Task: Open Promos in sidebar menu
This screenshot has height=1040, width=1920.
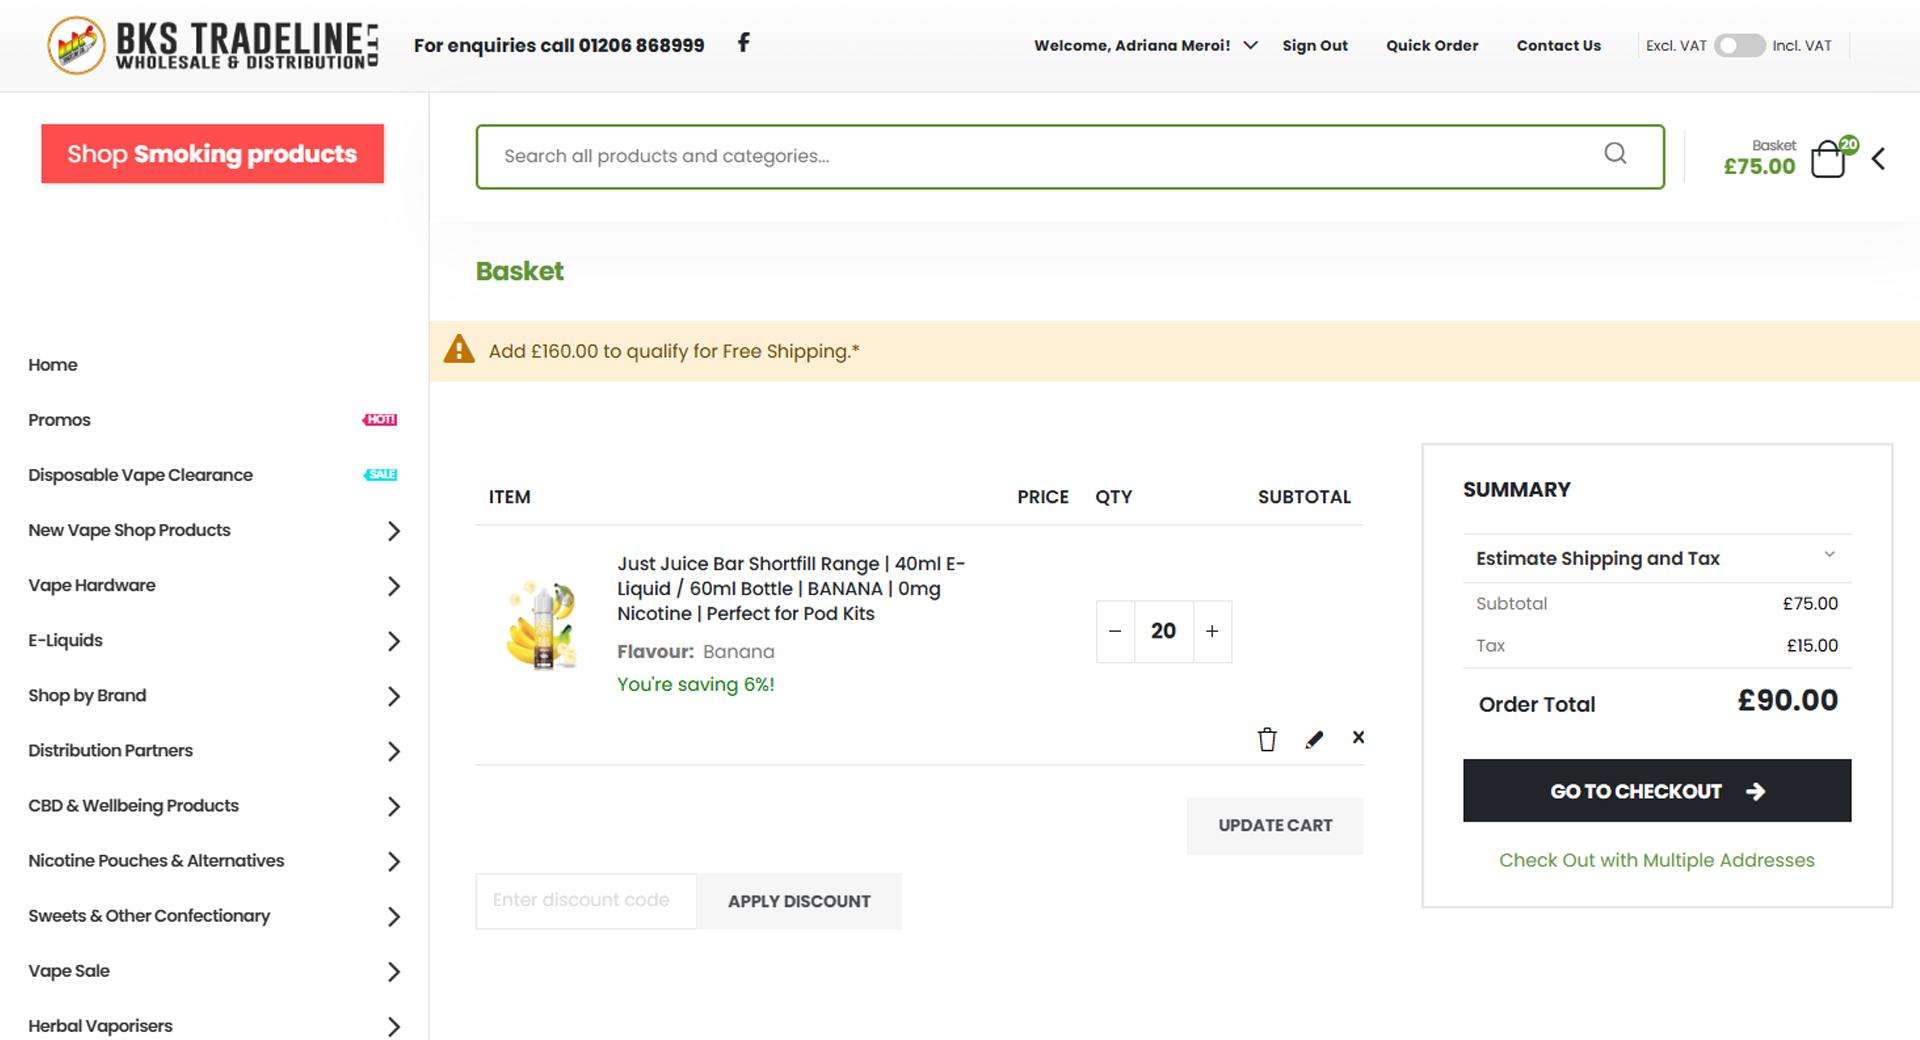Action: [x=59, y=420]
